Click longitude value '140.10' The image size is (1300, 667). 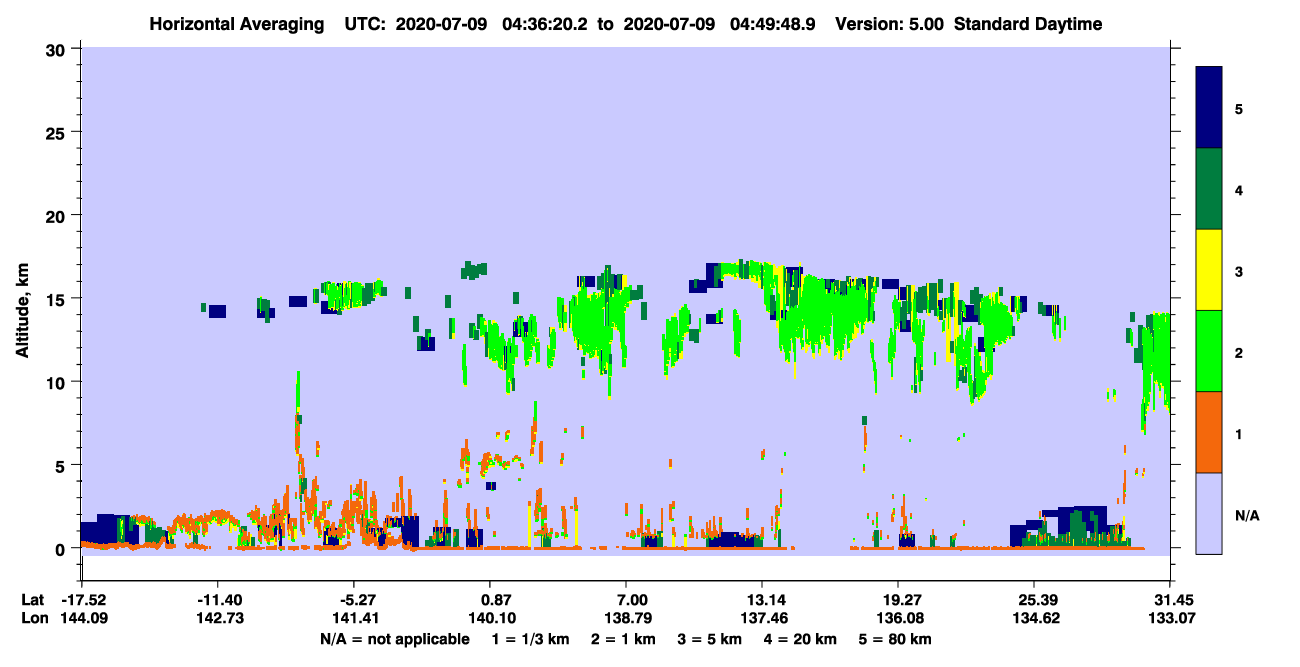[x=490, y=619]
